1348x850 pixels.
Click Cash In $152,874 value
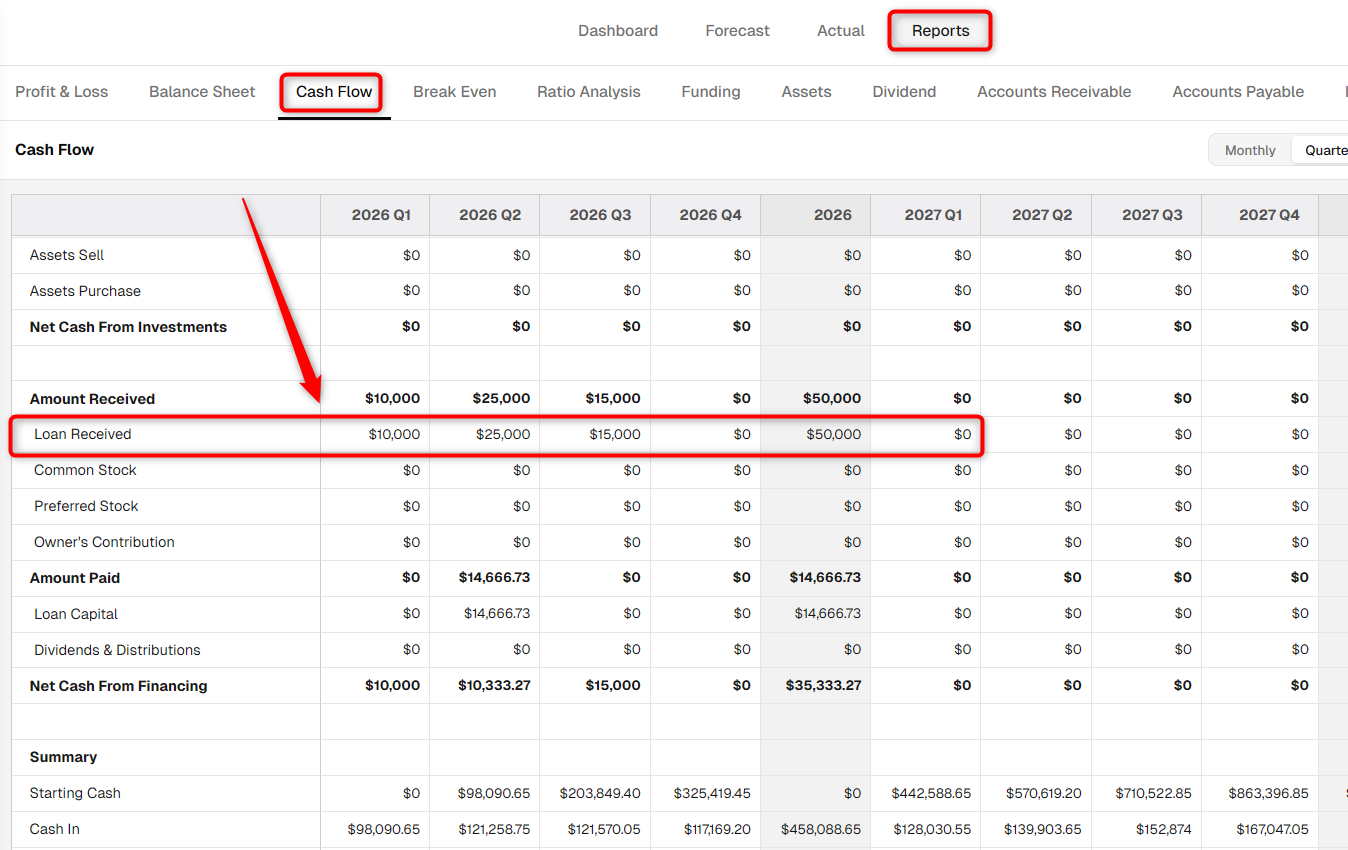[1165, 829]
